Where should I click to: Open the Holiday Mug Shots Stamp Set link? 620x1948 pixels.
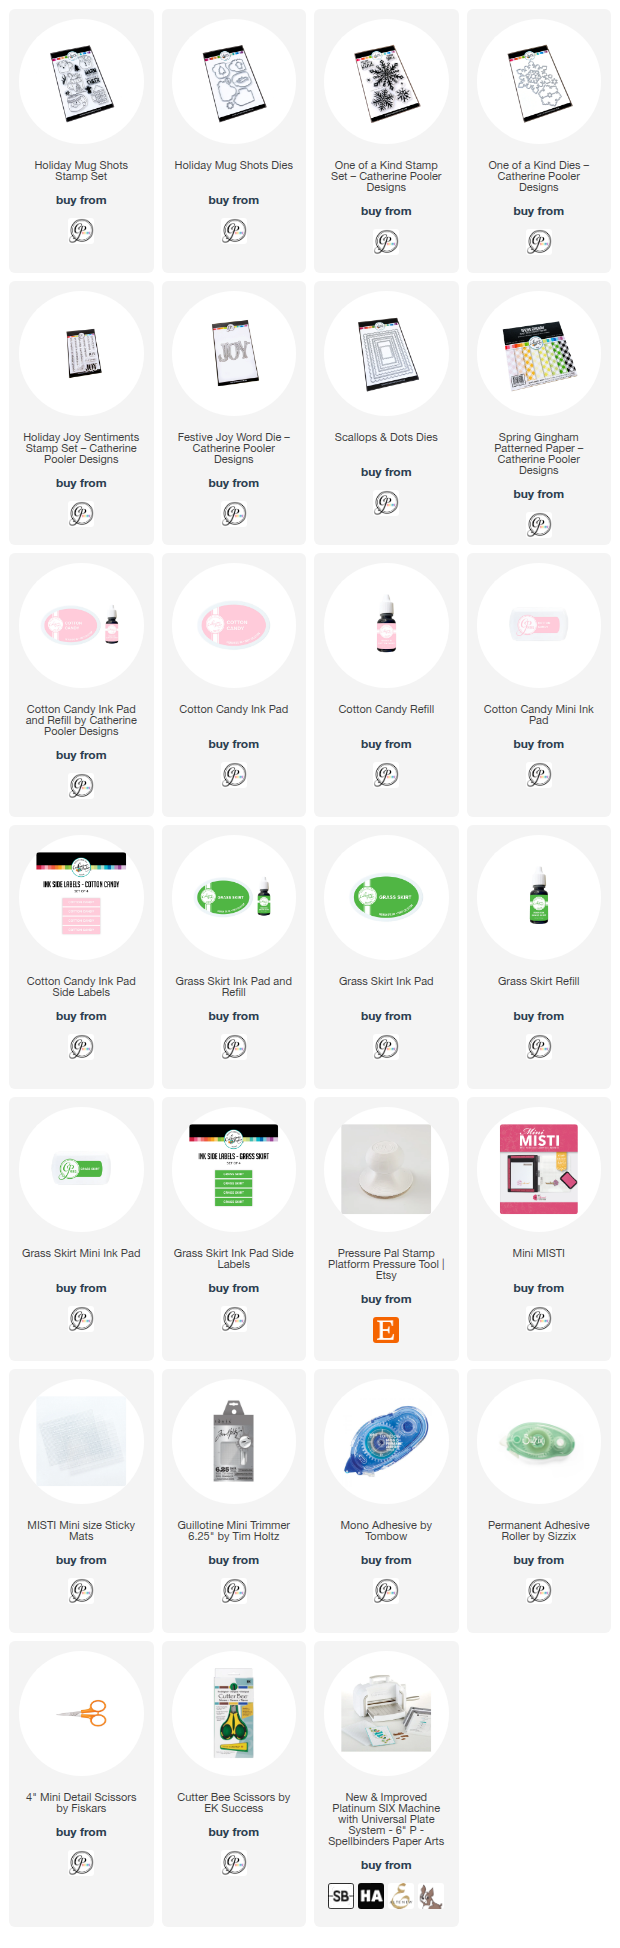point(81,171)
